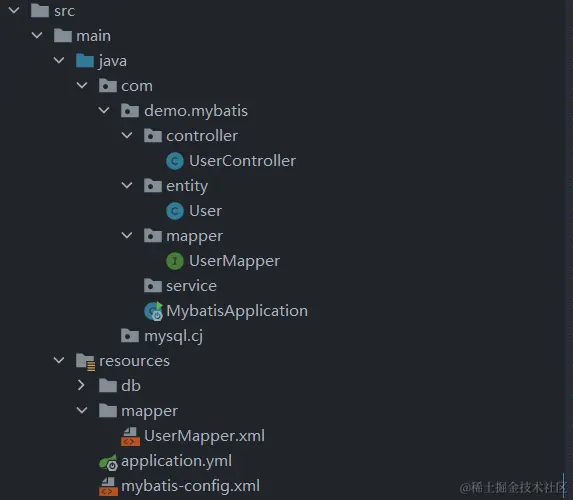Select the MybatisApplication file name
The width and height of the screenshot is (573, 500).
pyautogui.click(x=237, y=311)
